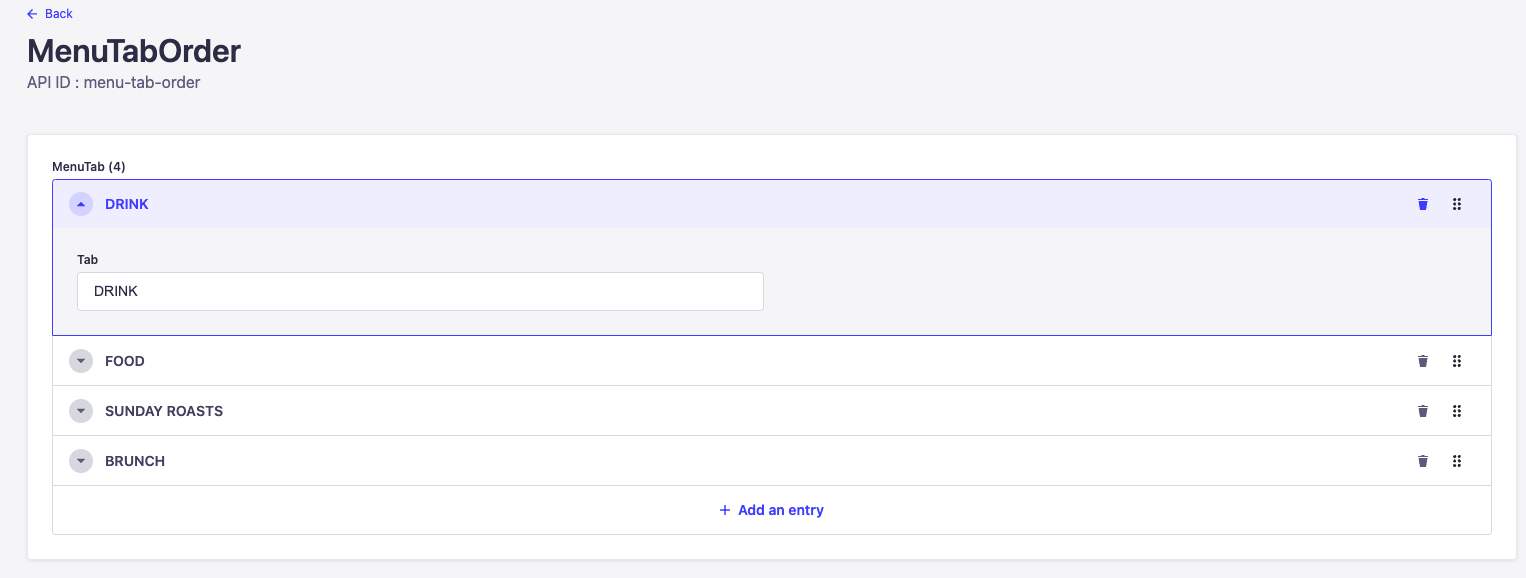The height and width of the screenshot is (578, 1526).
Task: Click the drag handle for FOOD
Action: 1457,361
